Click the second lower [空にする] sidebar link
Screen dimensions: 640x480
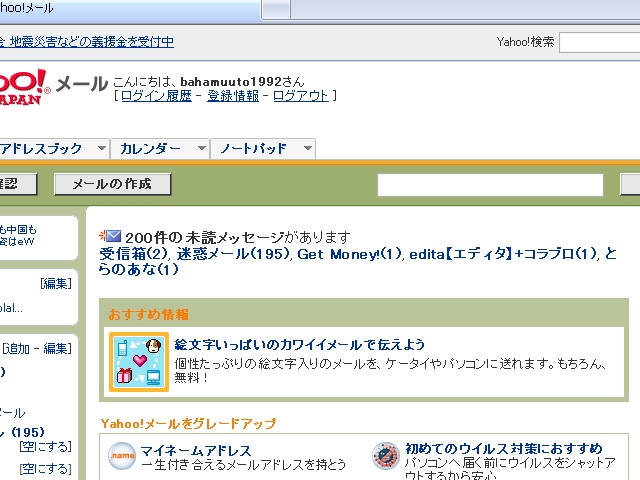[46, 469]
